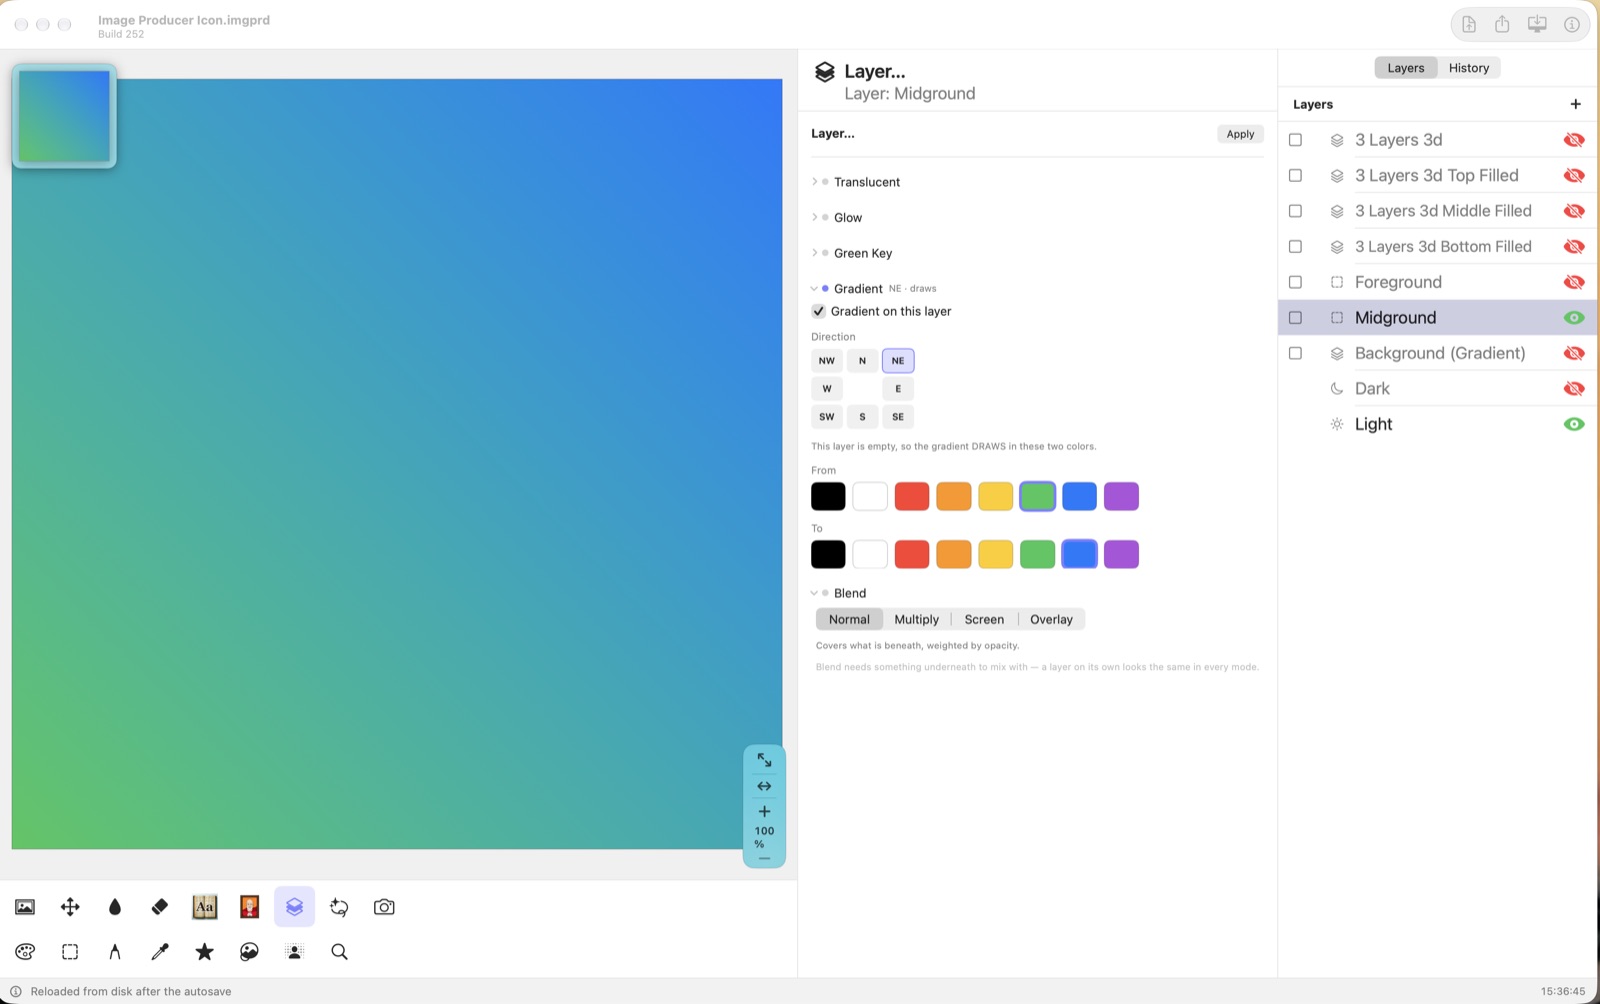Select the compass drawing tool
Image resolution: width=1600 pixels, height=1004 pixels.
(115, 952)
